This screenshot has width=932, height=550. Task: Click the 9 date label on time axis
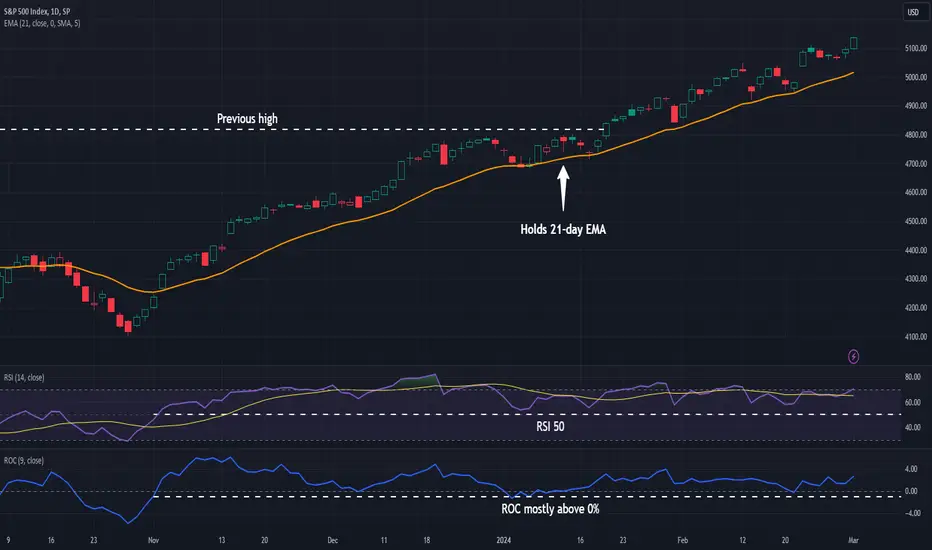[x=8, y=540]
